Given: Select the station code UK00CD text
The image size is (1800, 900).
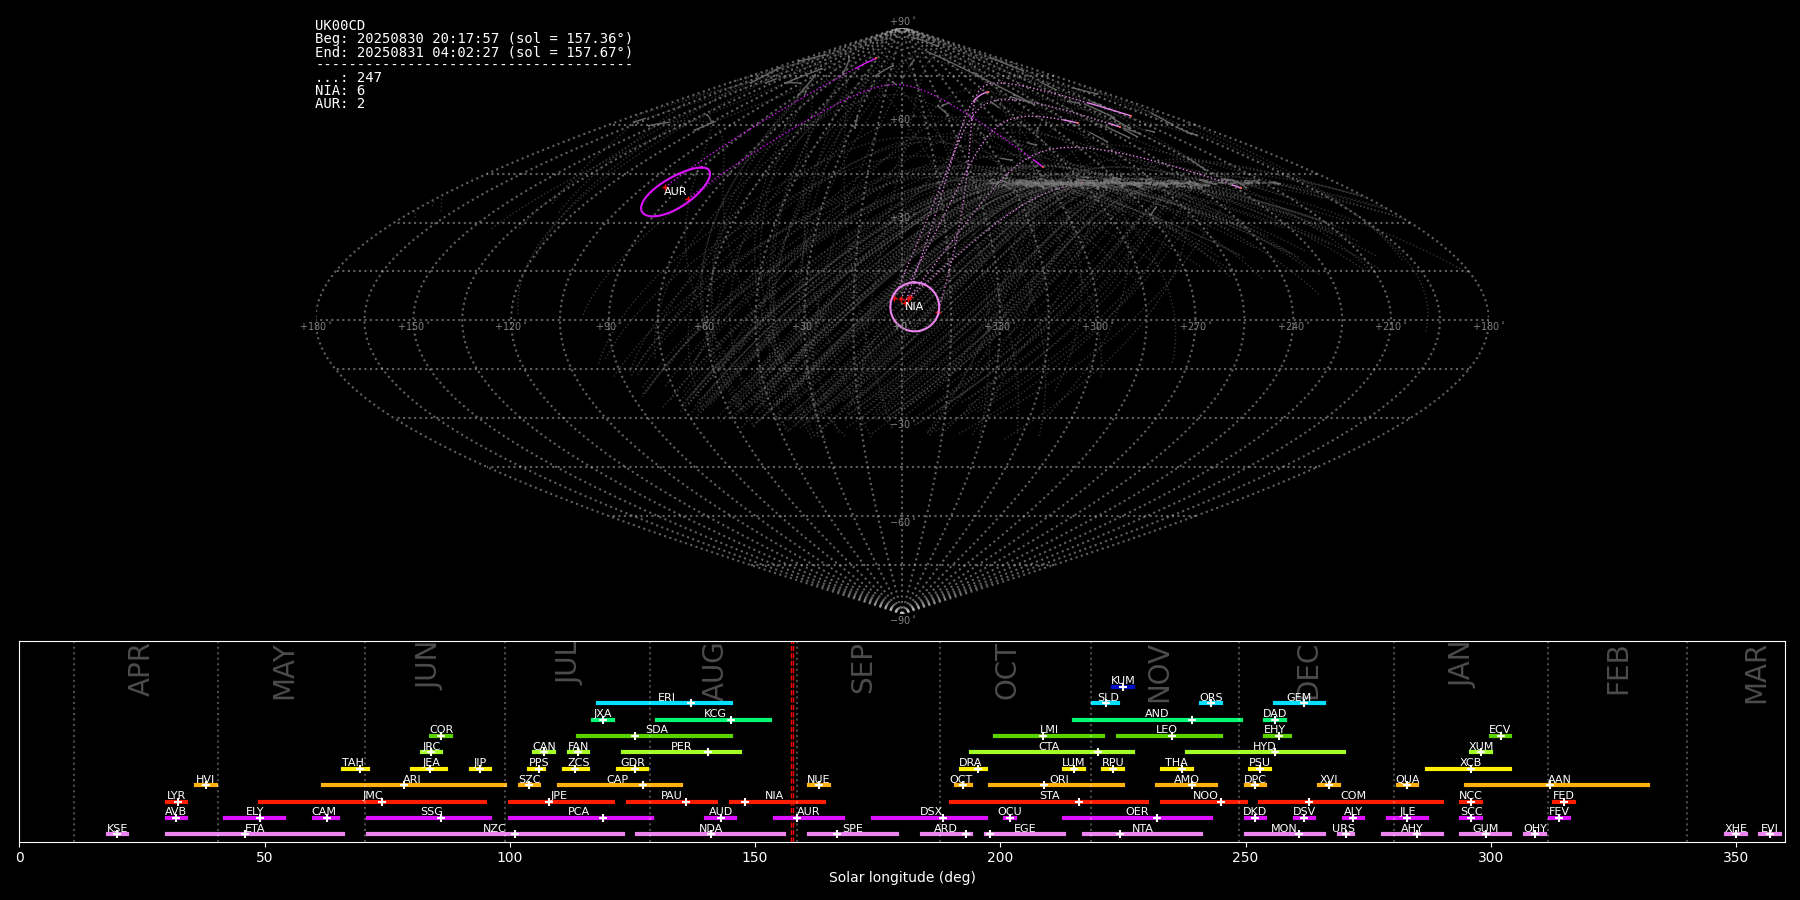Looking at the screenshot, I should click(340, 26).
